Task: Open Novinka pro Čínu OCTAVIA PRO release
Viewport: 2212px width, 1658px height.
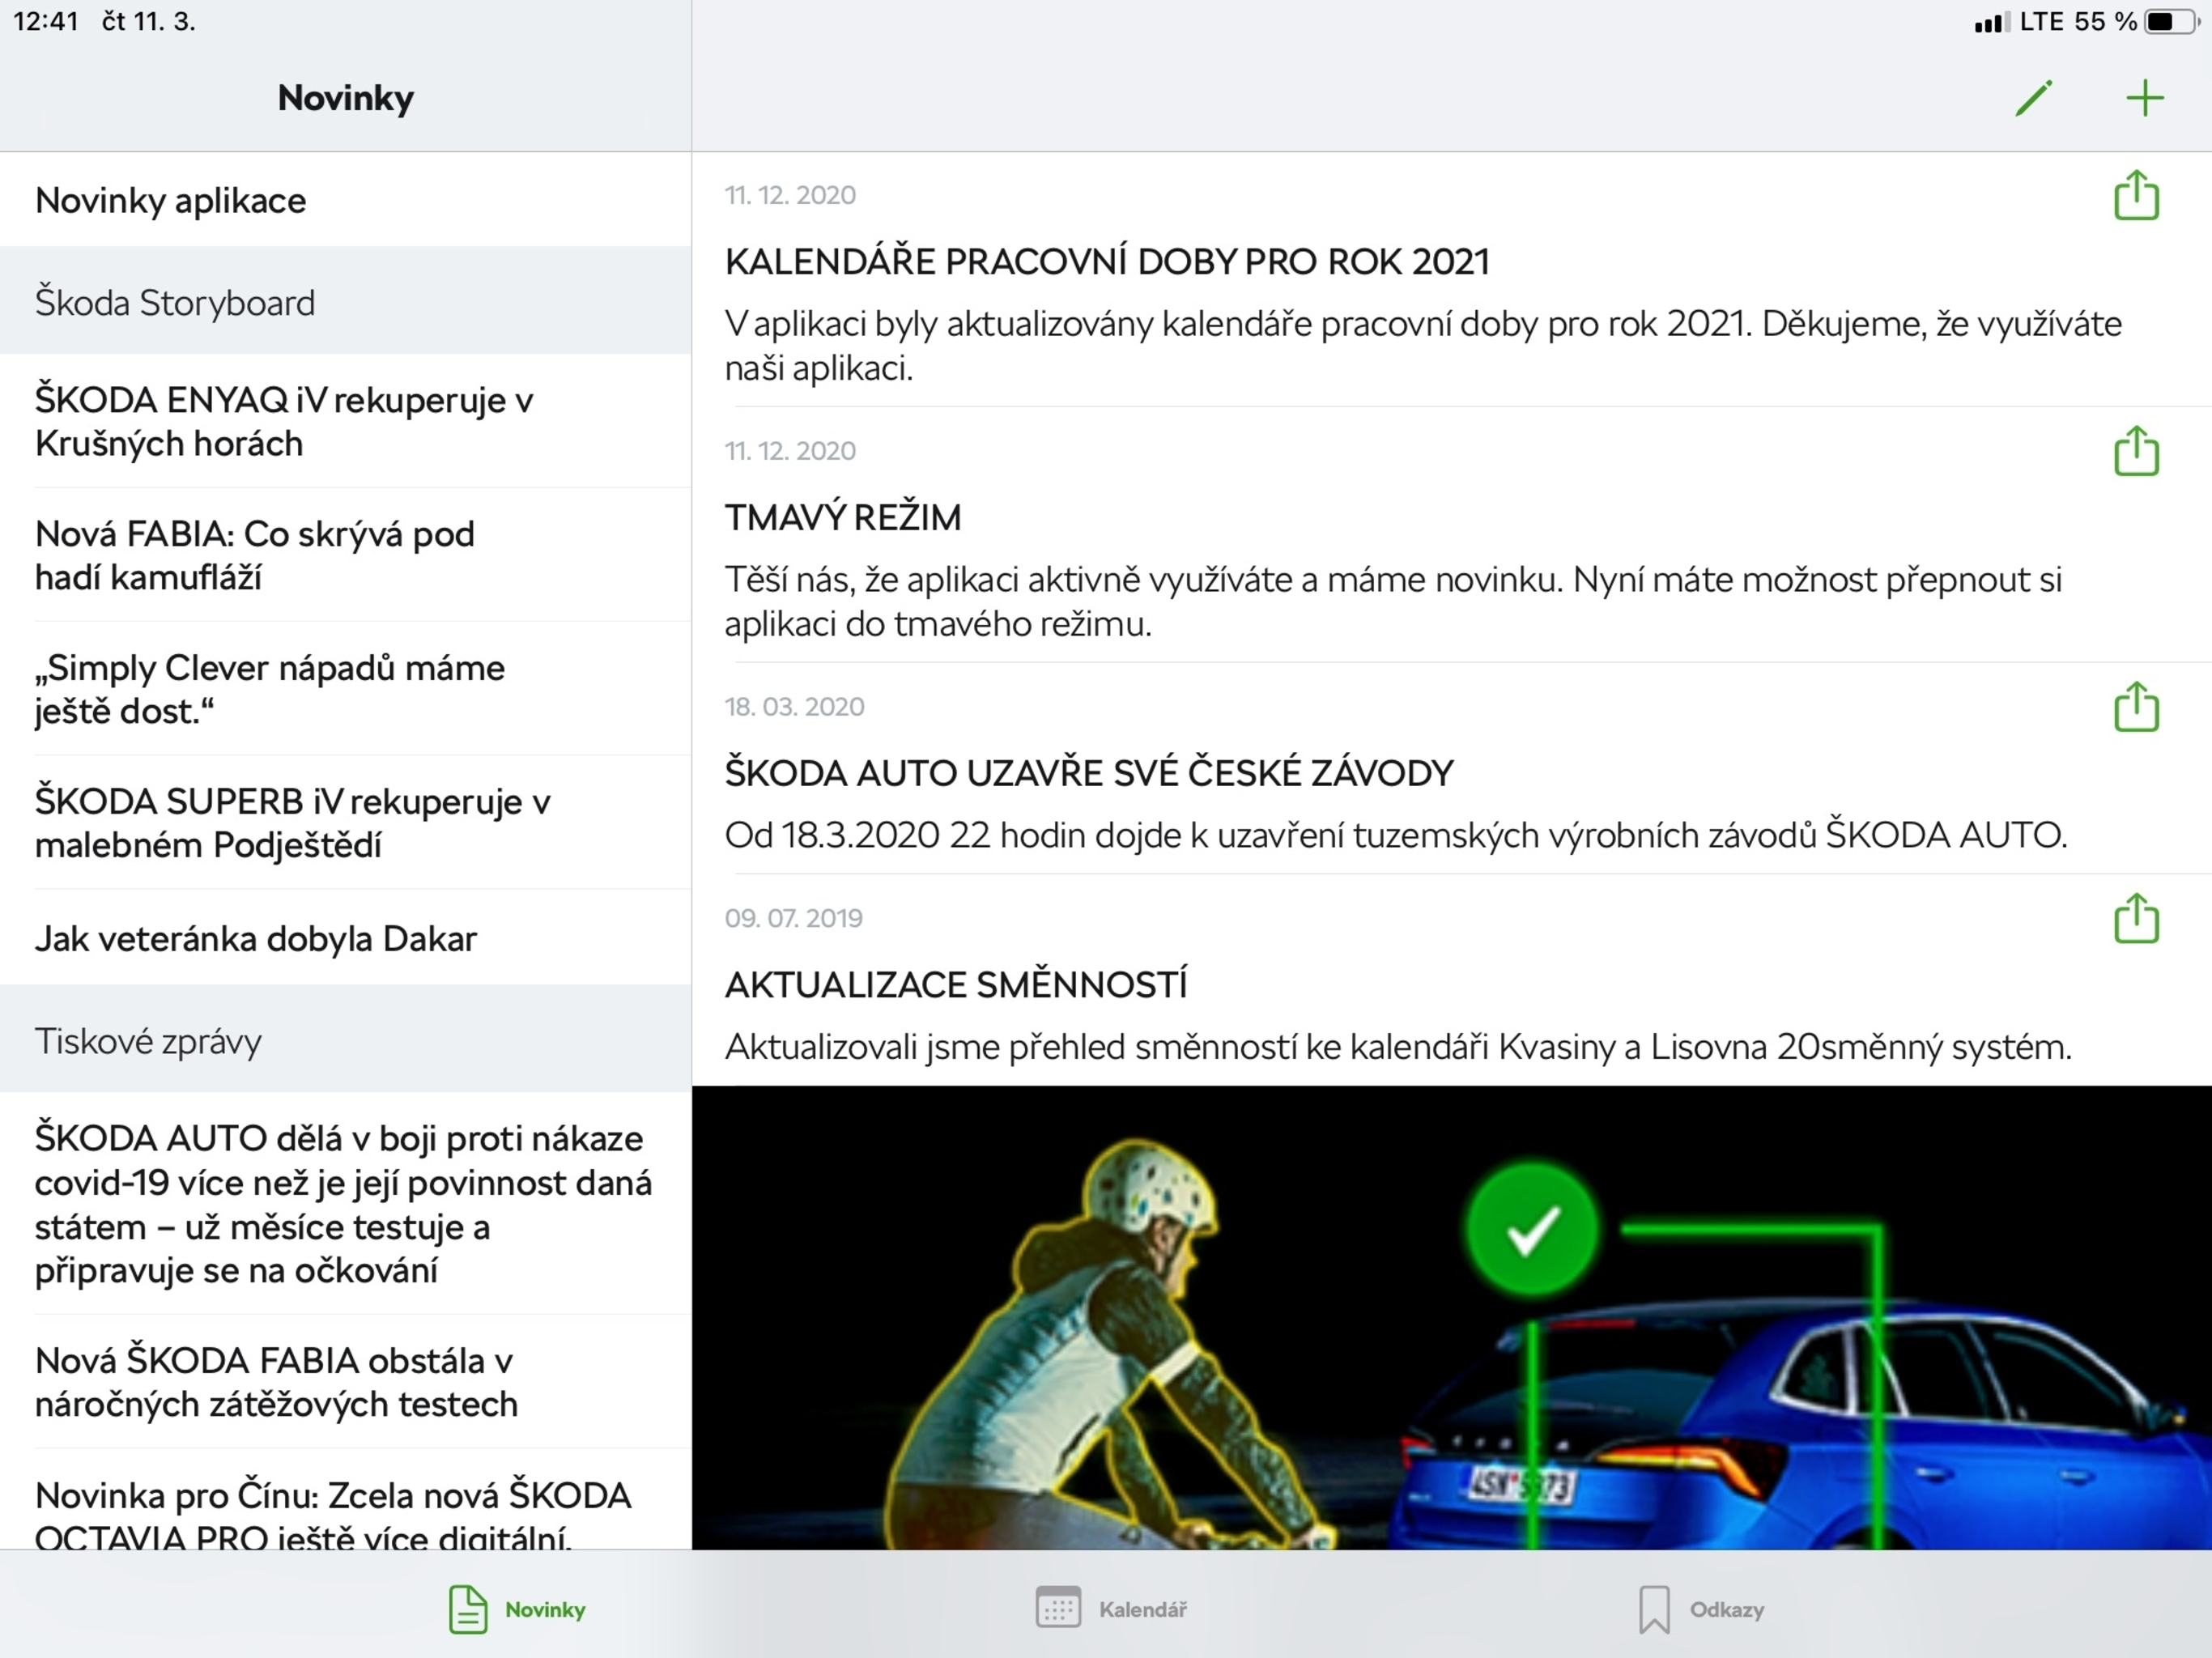Action: click(x=346, y=1500)
